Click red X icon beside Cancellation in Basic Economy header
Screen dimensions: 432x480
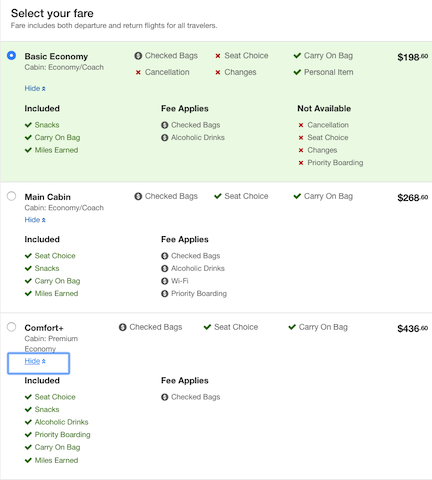click(x=138, y=72)
